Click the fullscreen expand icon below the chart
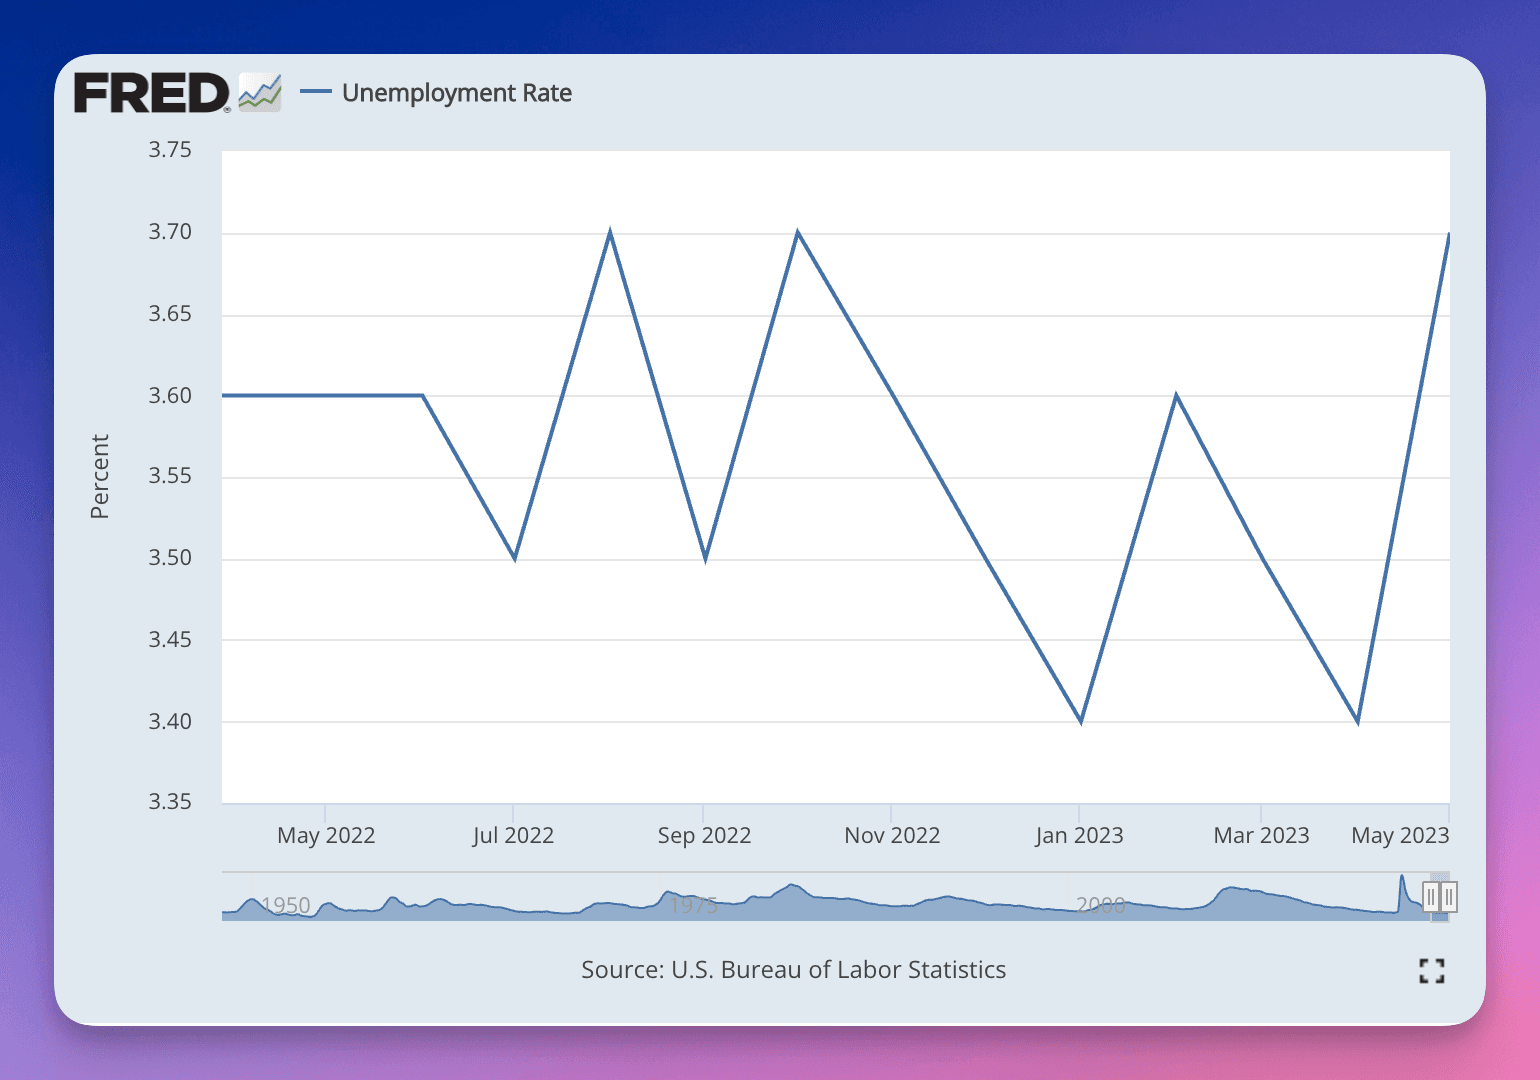1540x1080 pixels. (x=1432, y=970)
